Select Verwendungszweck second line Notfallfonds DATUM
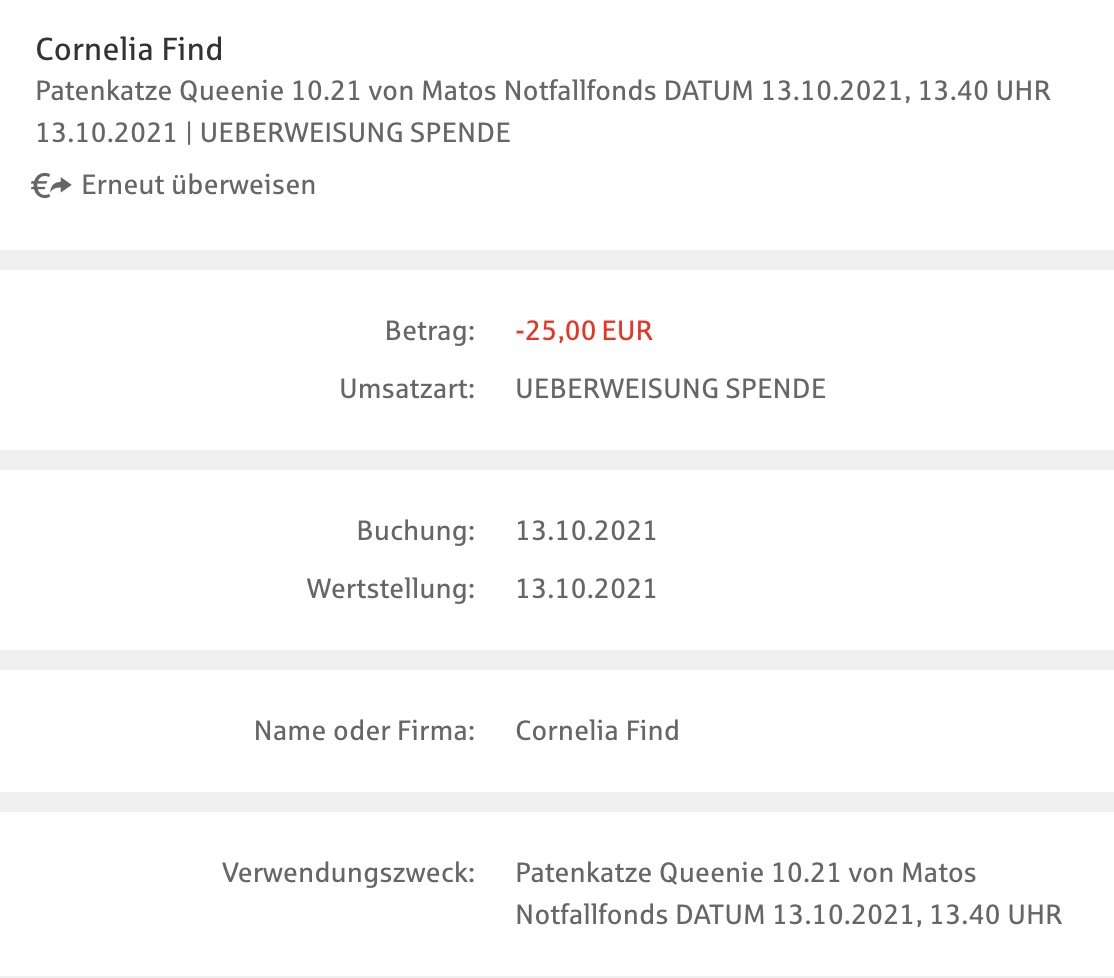This screenshot has width=1114, height=978. (x=789, y=915)
